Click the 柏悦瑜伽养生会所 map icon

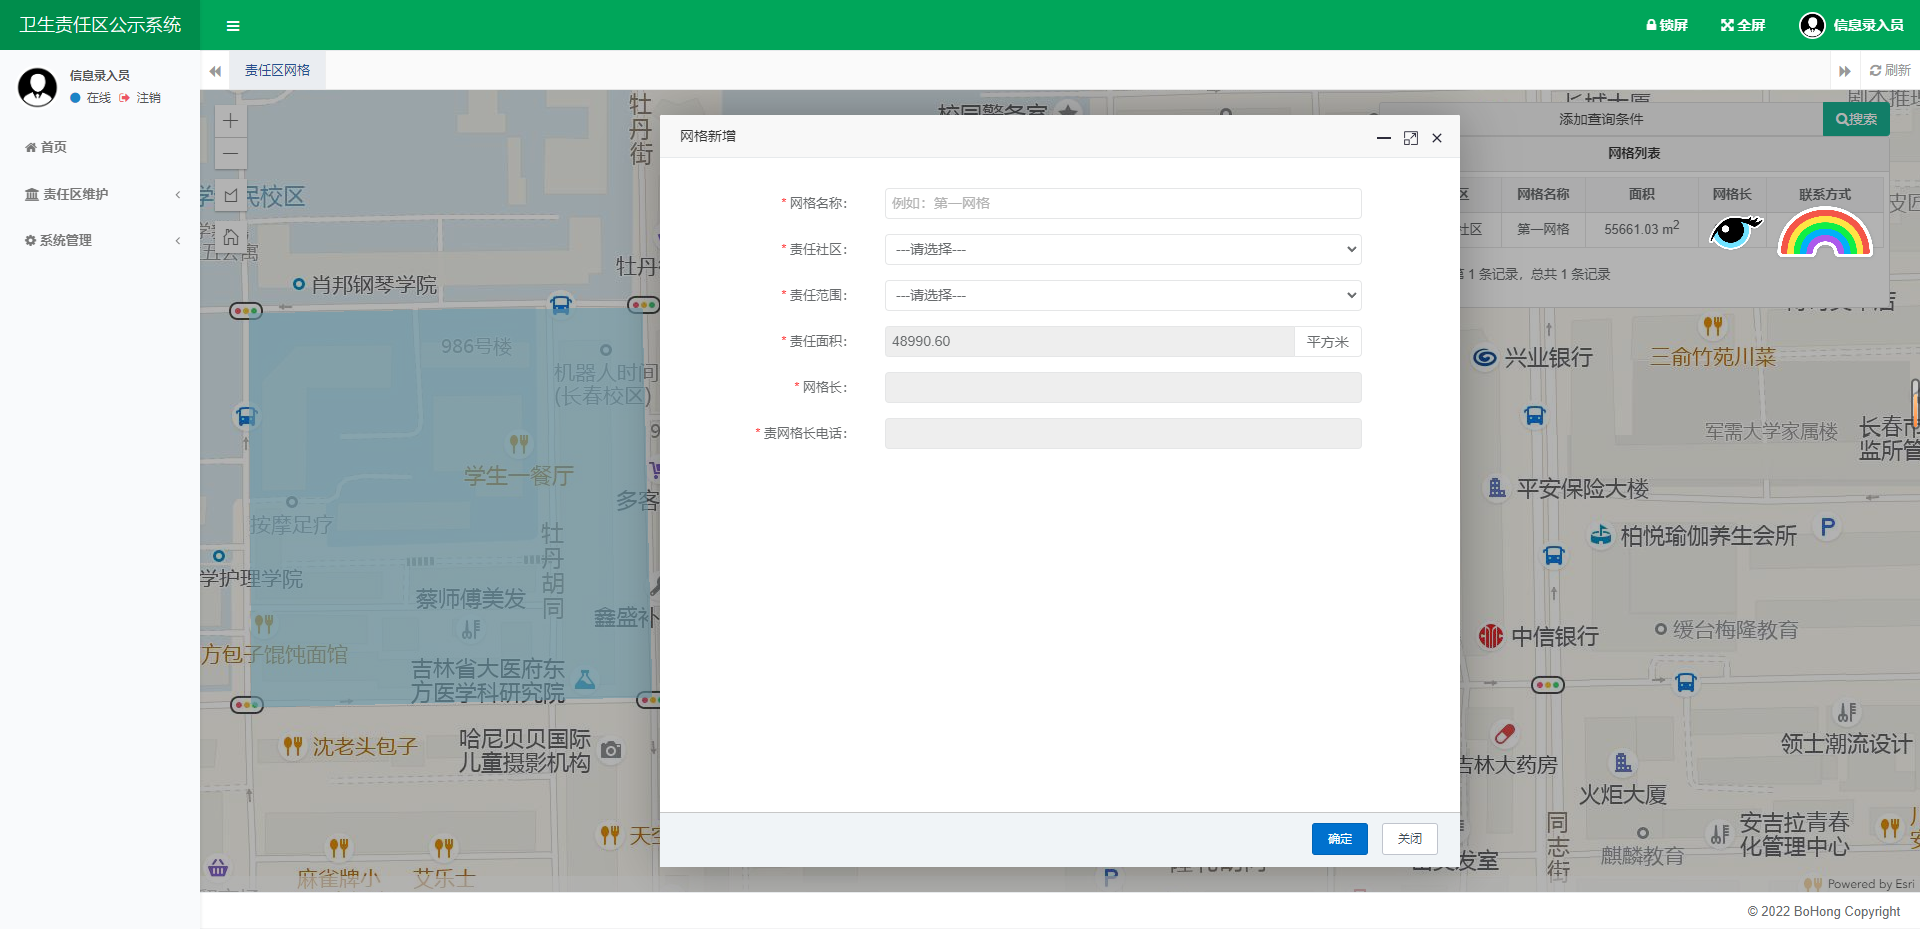[x=1601, y=535]
